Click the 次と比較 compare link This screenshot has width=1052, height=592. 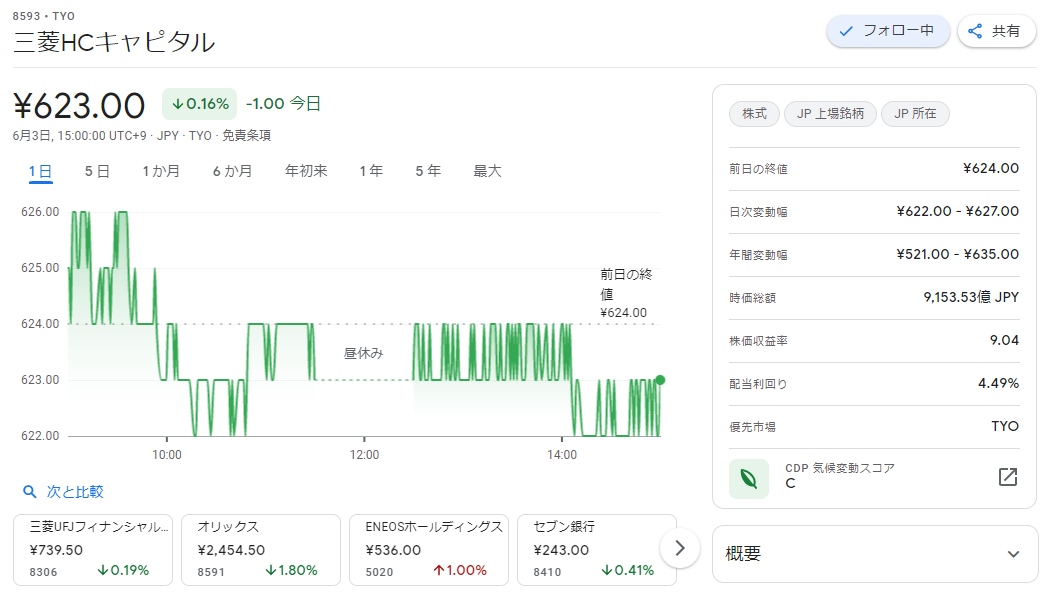tap(75, 492)
